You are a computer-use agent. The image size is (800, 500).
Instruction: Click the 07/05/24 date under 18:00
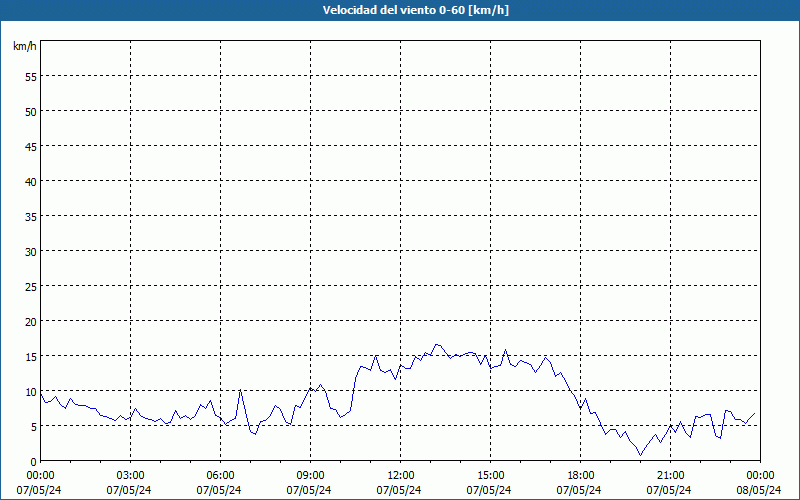click(x=579, y=490)
